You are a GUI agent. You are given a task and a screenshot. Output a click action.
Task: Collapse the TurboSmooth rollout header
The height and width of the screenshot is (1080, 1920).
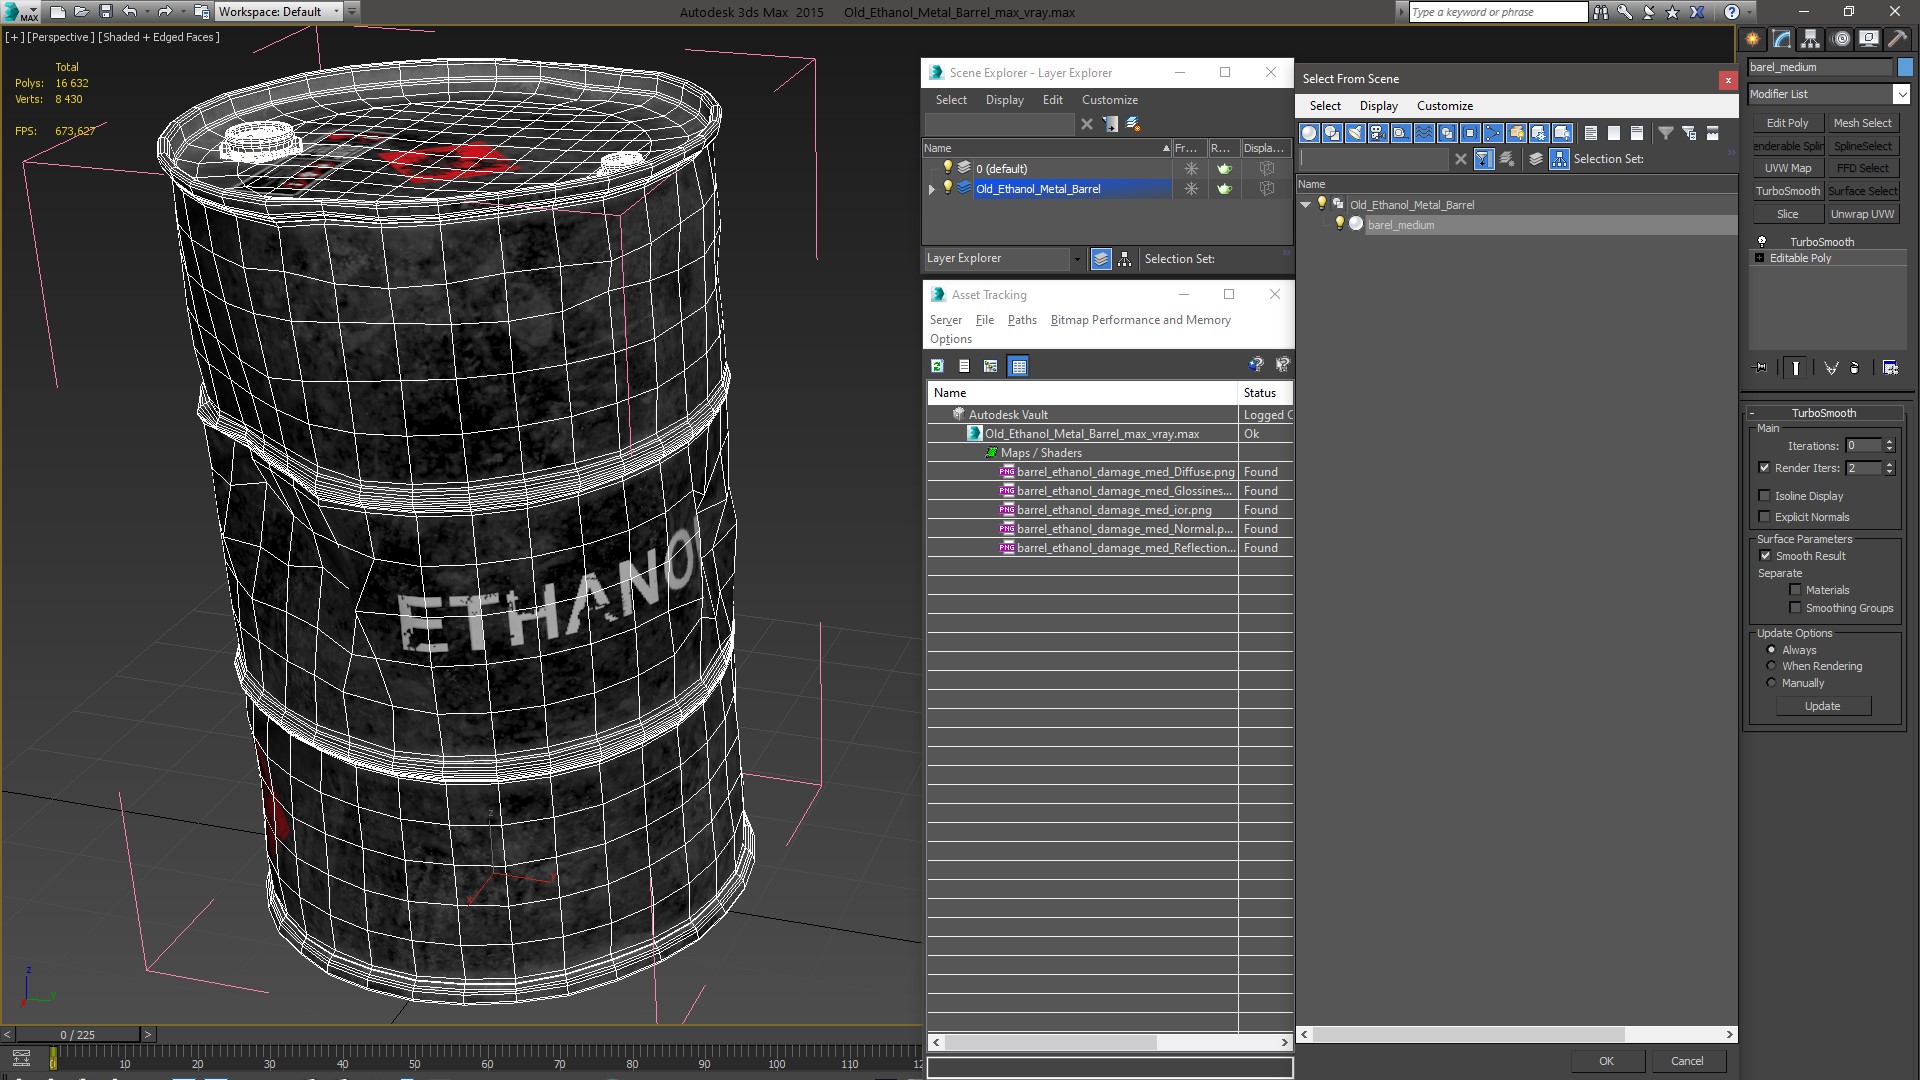[1823, 413]
